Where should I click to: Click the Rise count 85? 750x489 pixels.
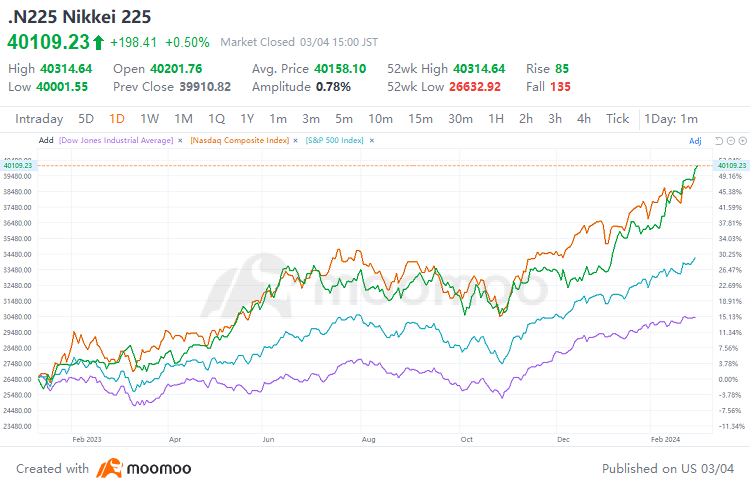click(x=562, y=69)
